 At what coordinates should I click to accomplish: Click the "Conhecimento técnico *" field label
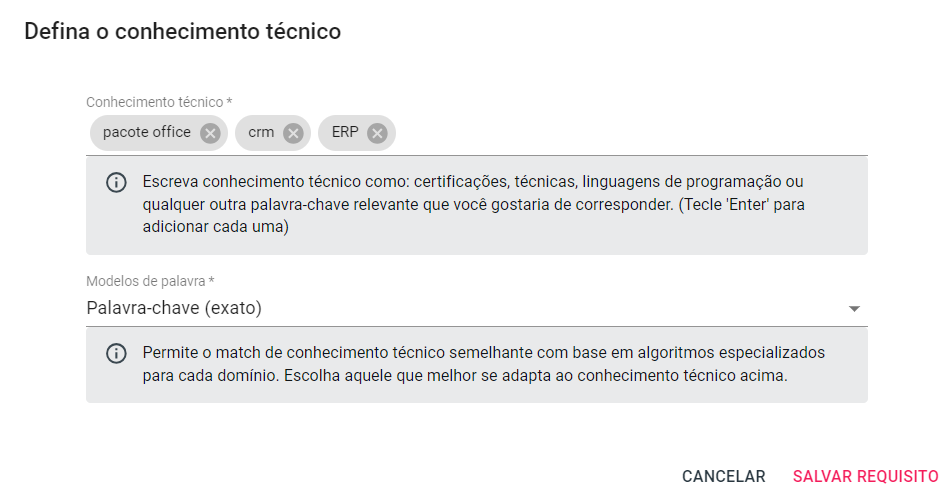point(159,102)
